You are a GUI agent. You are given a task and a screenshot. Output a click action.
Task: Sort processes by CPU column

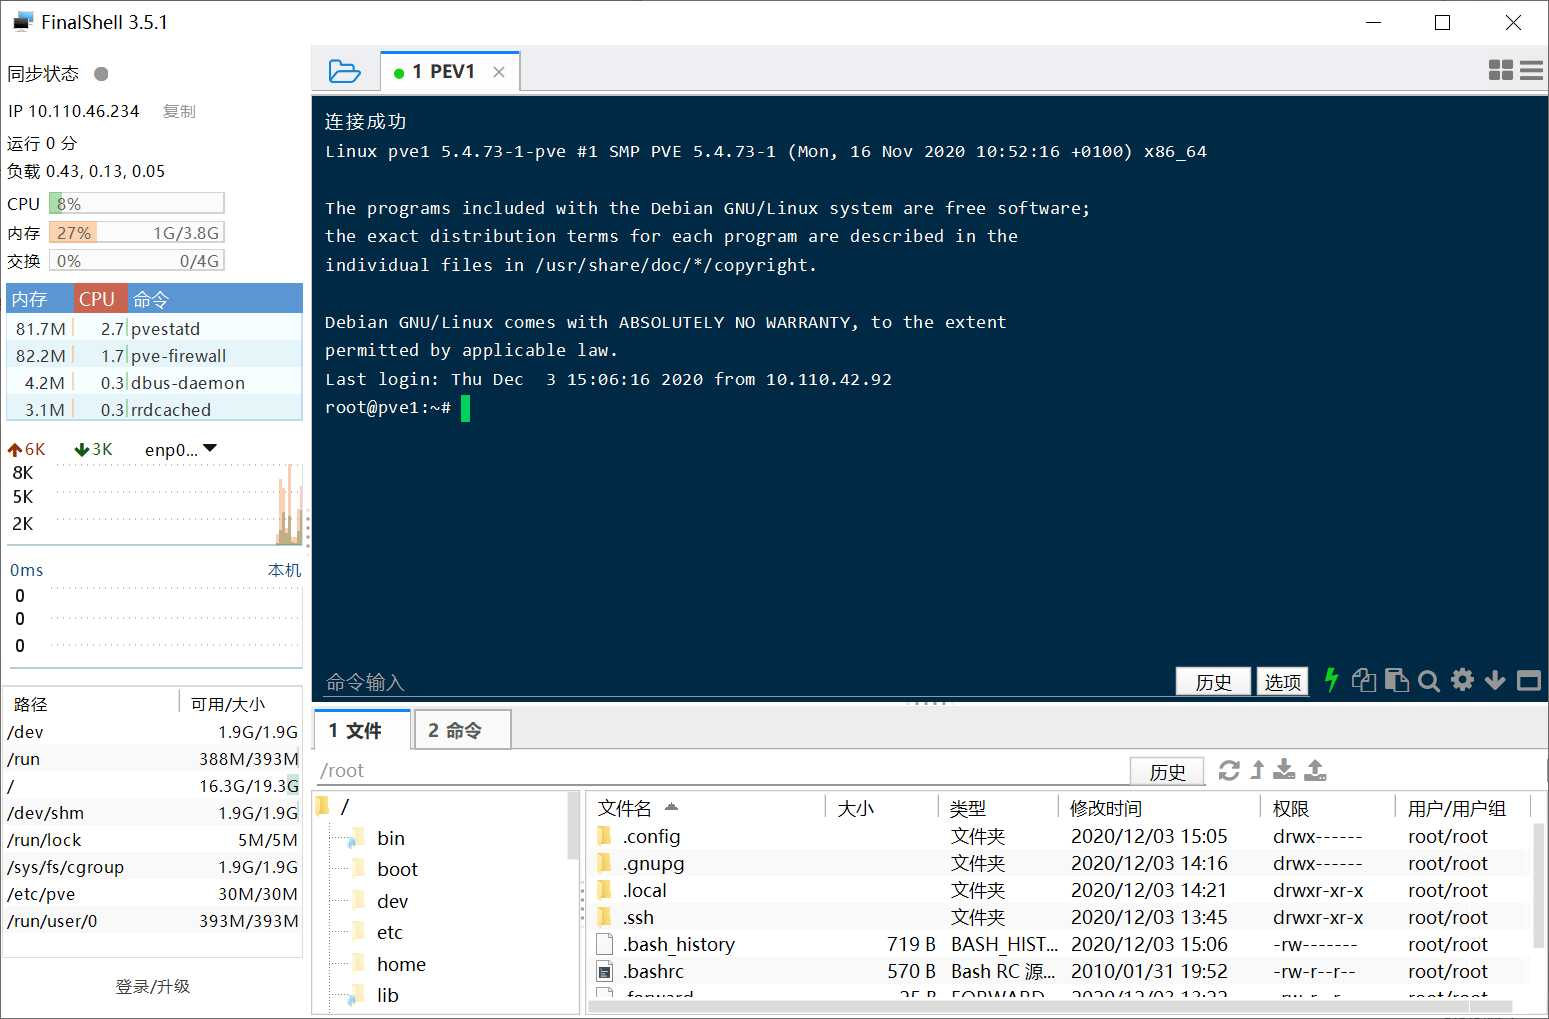coord(101,299)
